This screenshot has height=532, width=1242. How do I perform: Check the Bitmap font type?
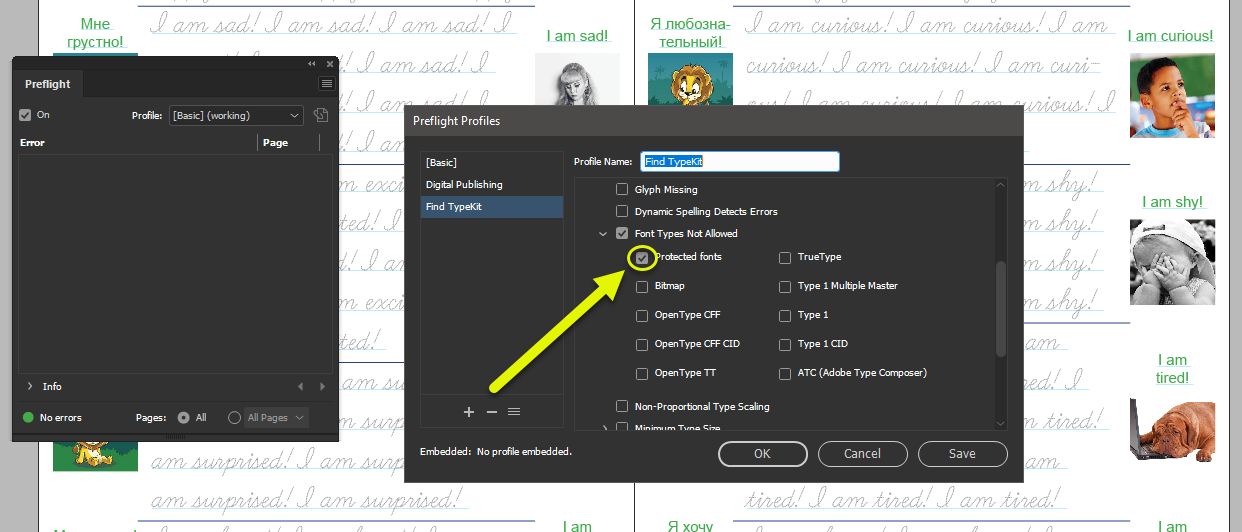click(x=642, y=287)
